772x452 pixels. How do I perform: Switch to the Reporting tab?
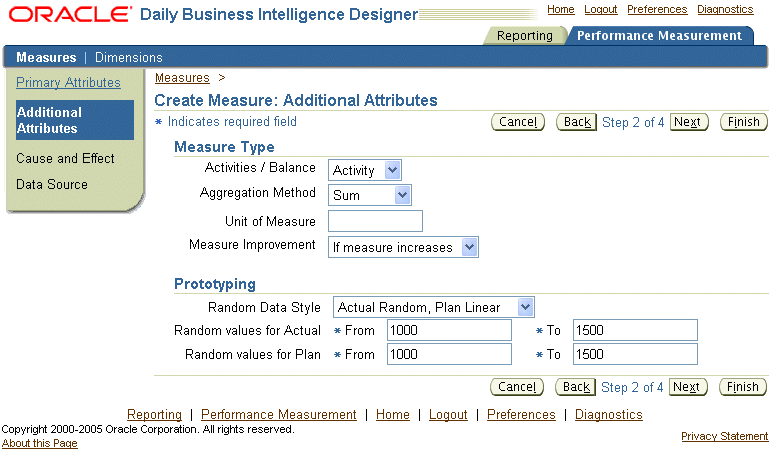[524, 36]
